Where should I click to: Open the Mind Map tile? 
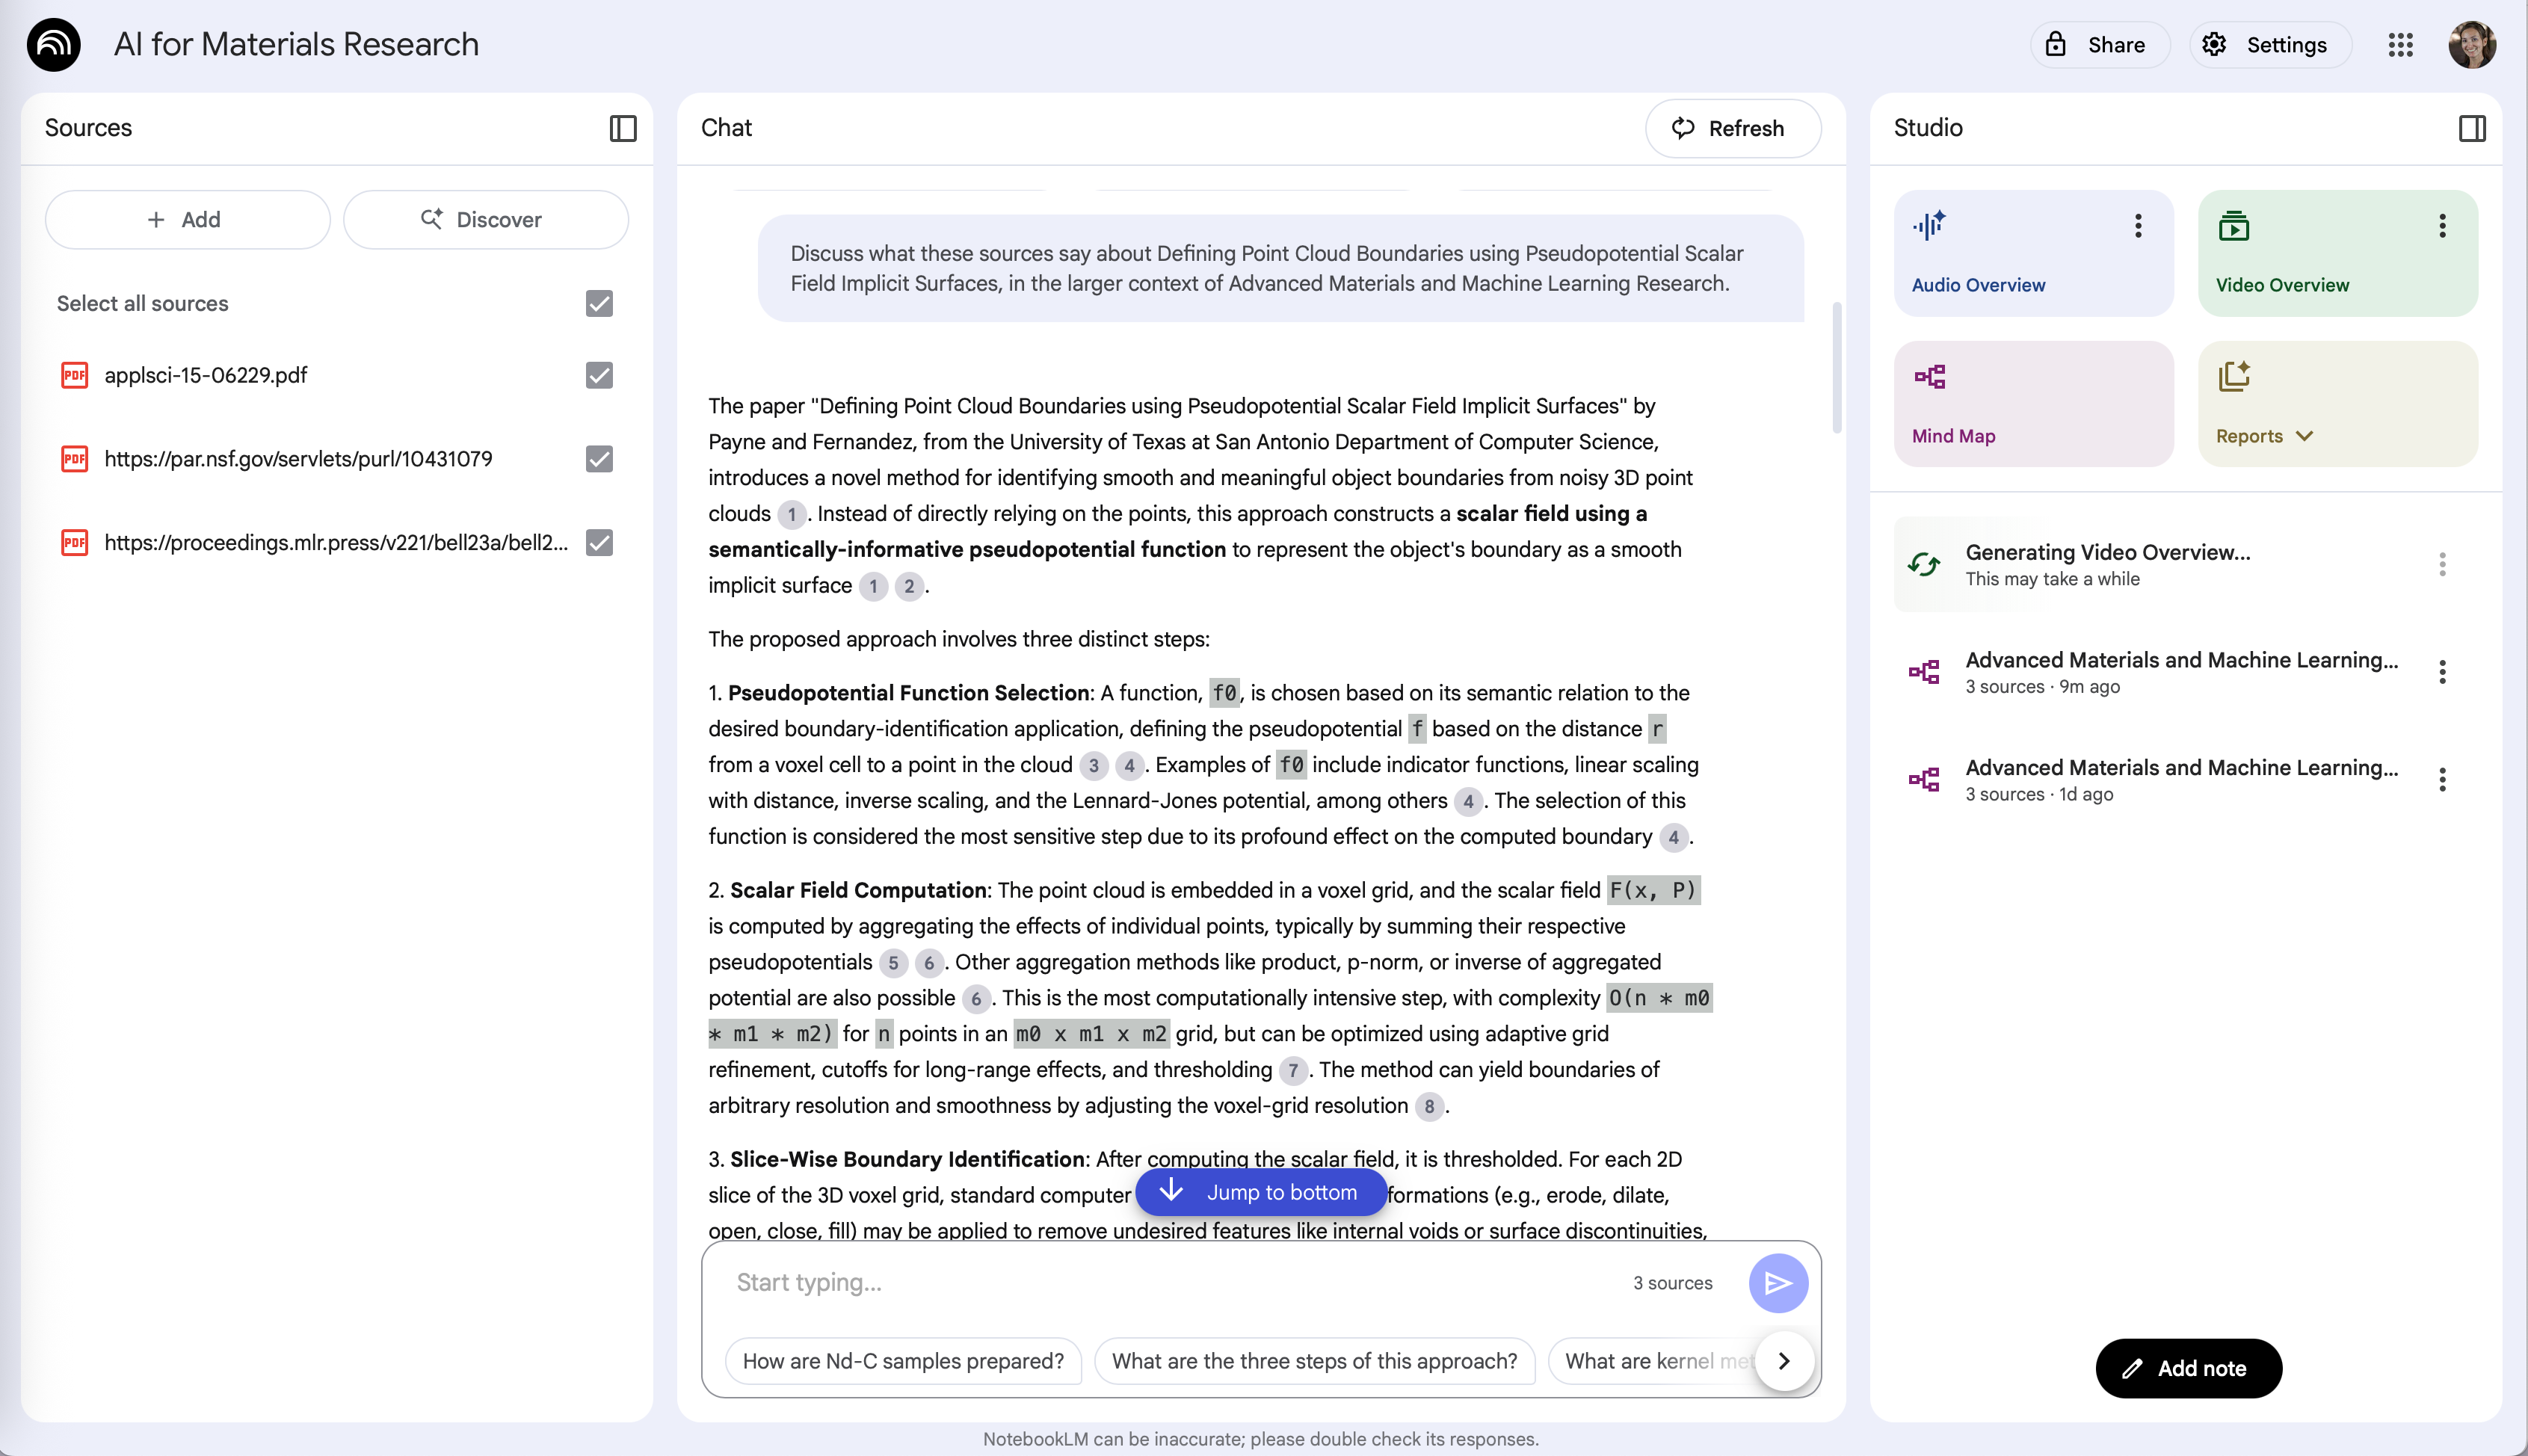pos(2032,404)
